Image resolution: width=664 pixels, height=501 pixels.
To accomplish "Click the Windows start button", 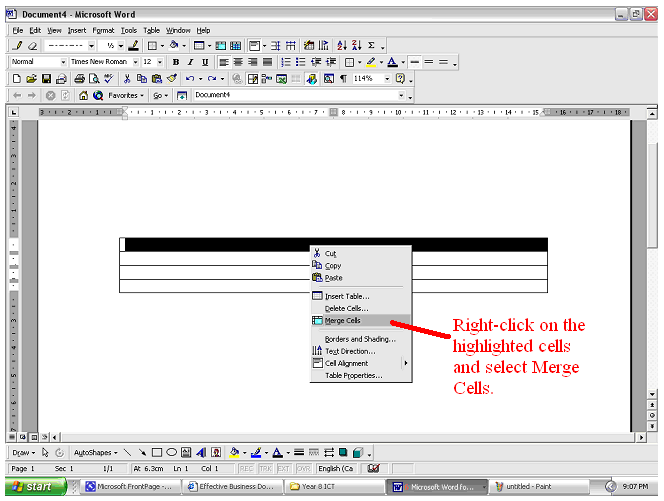I will 34,487.
